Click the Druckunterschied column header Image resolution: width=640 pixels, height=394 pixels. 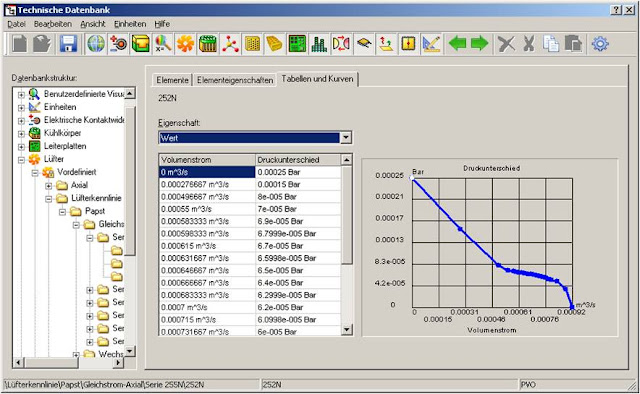(298, 160)
